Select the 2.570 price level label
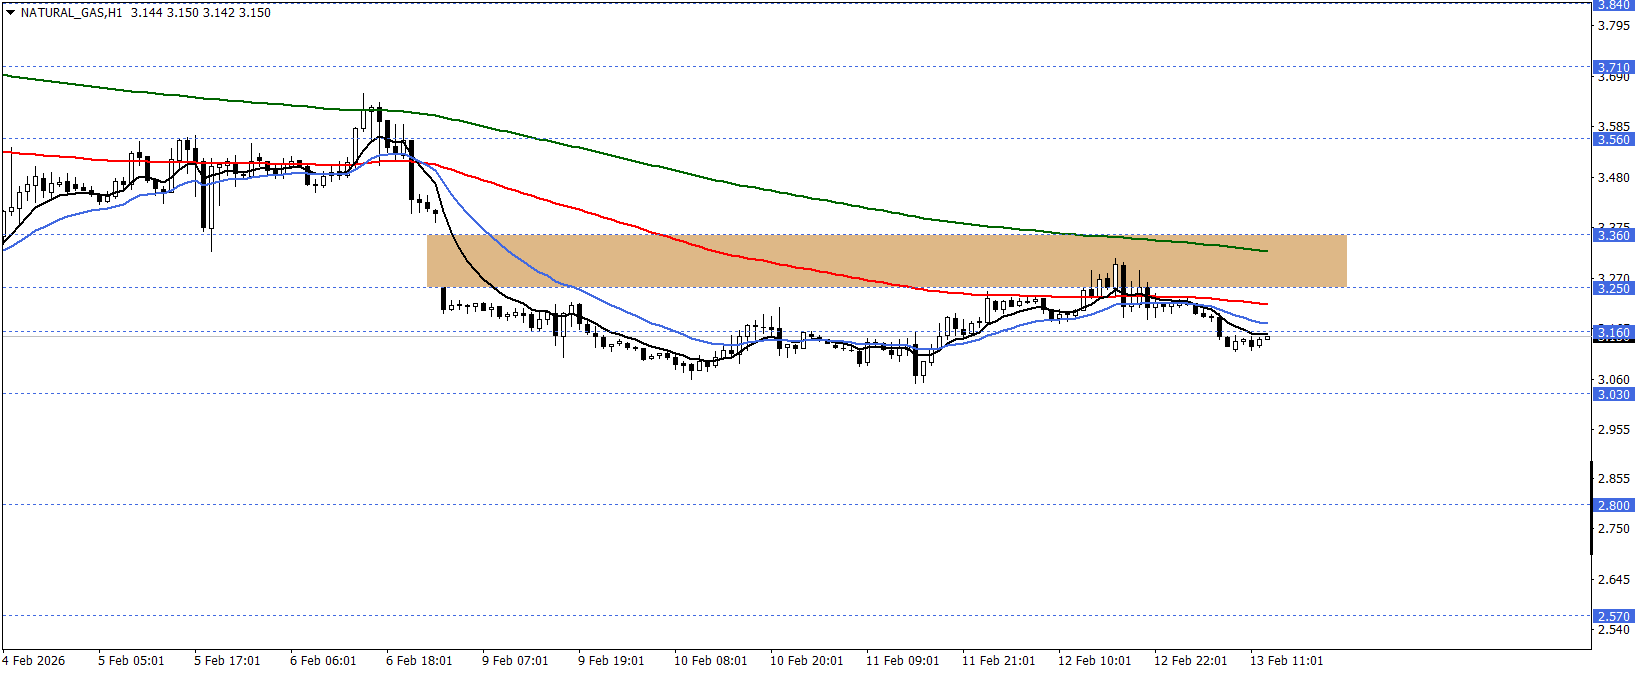Image resolution: width=1641 pixels, height=673 pixels. 1612,616
